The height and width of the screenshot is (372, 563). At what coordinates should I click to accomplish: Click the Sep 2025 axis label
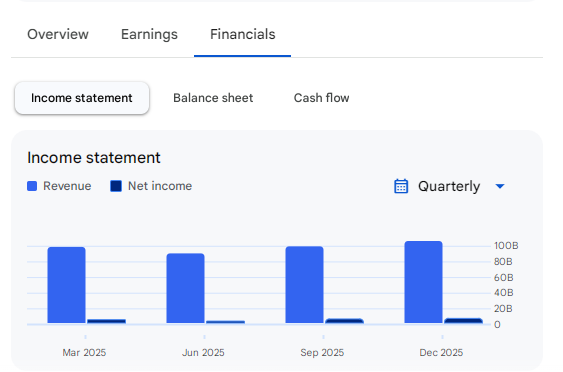click(x=322, y=353)
